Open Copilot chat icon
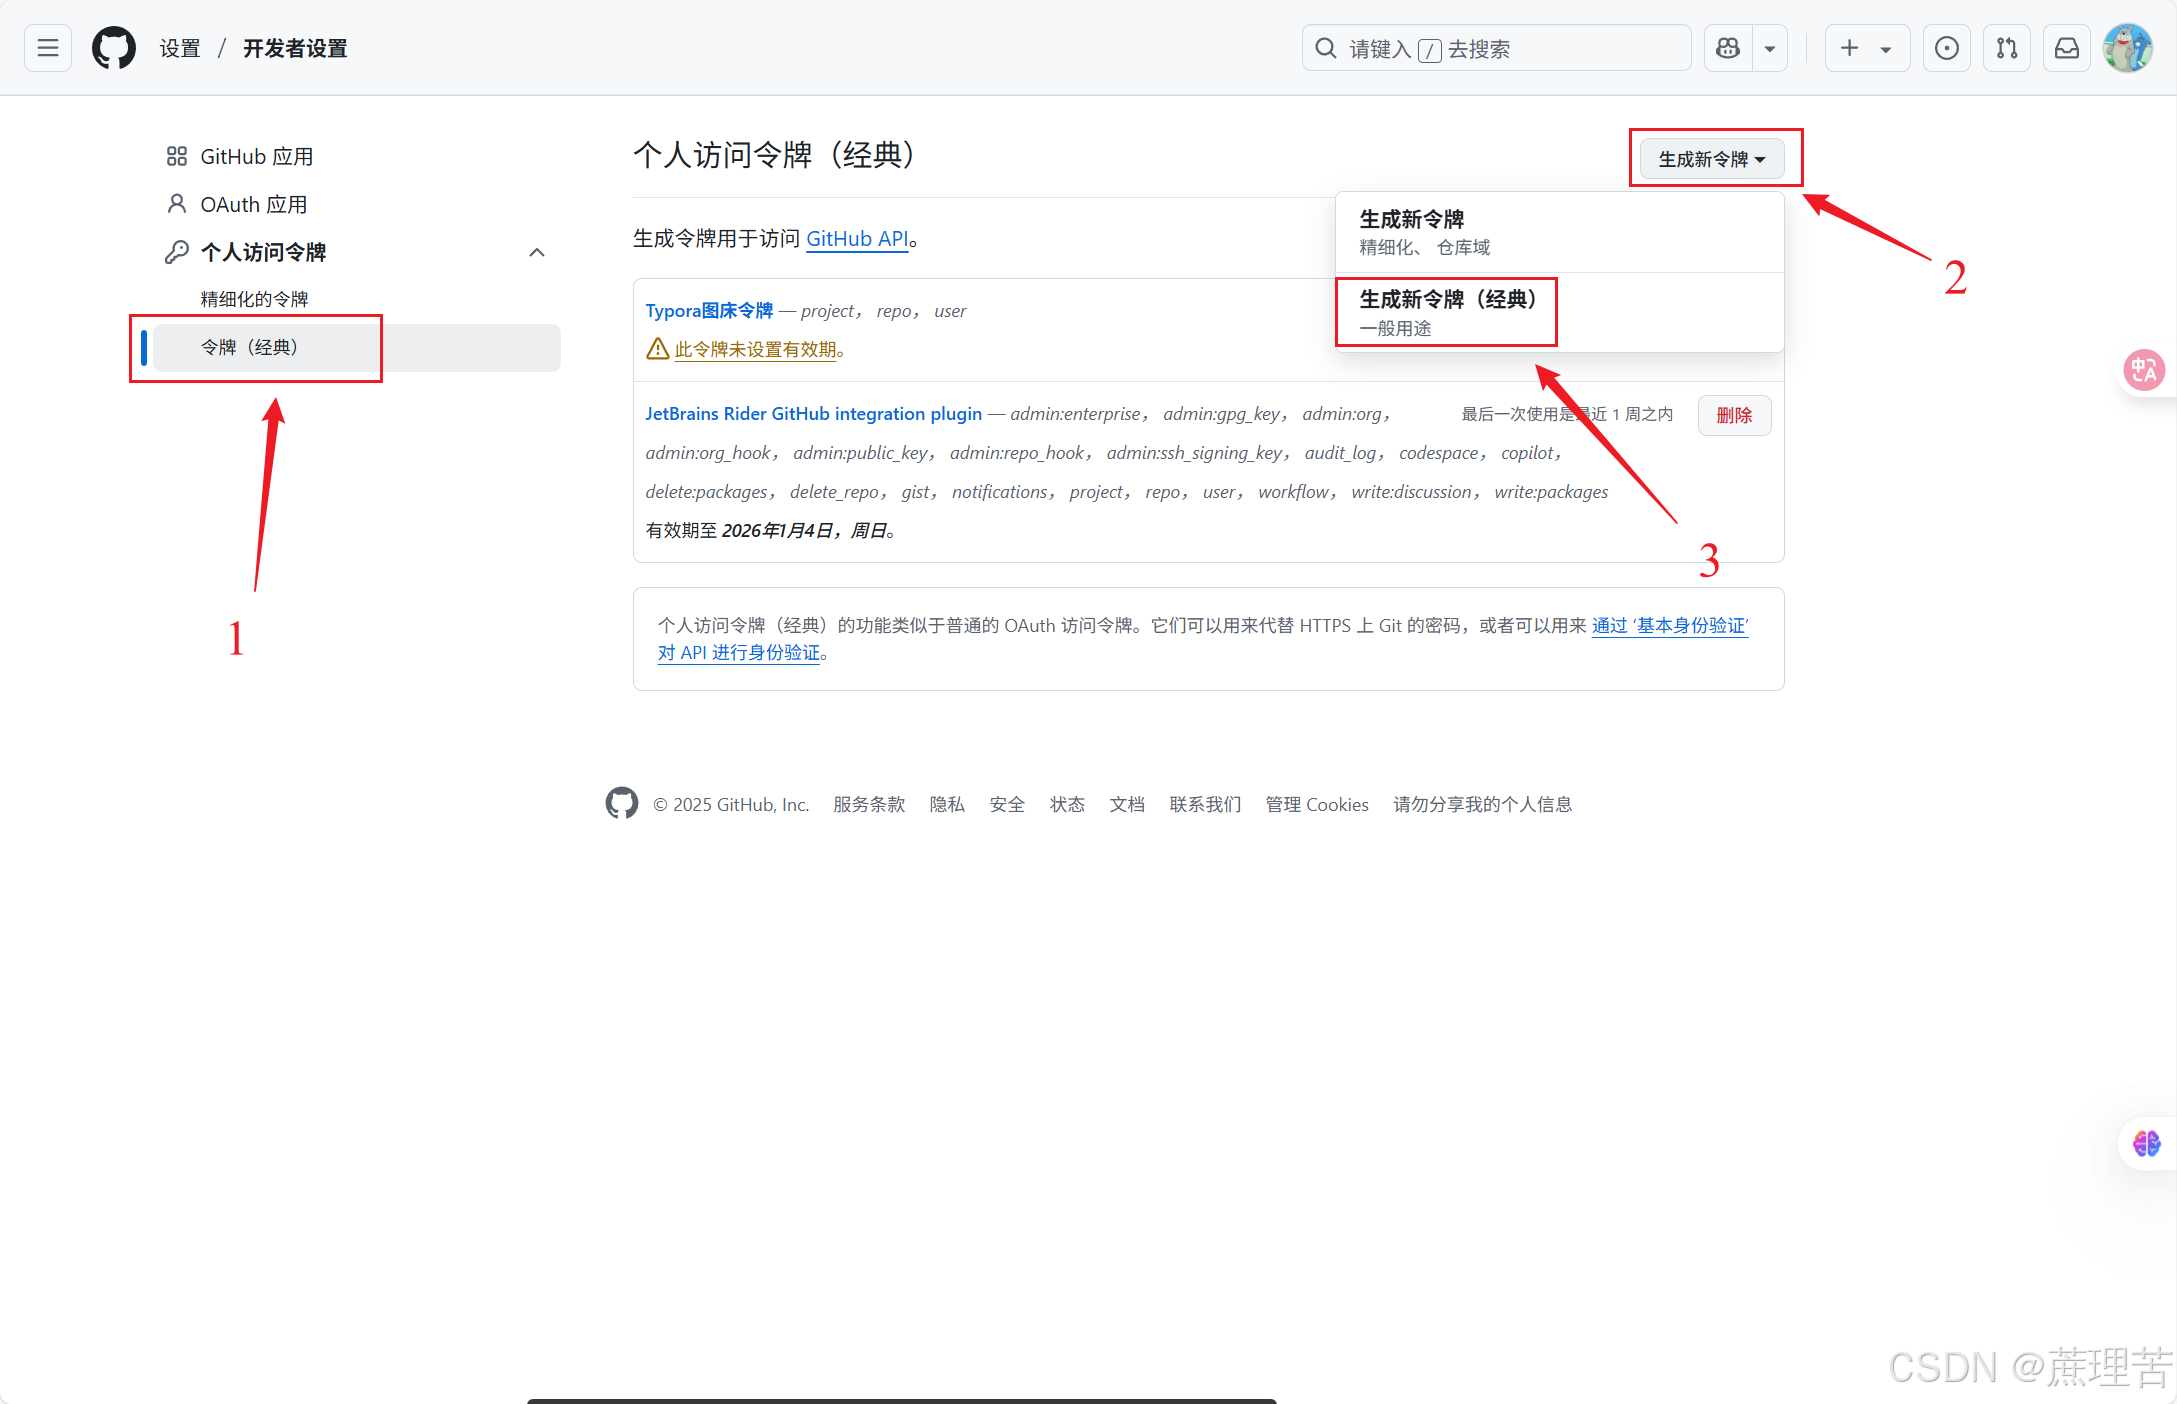 click(1728, 48)
